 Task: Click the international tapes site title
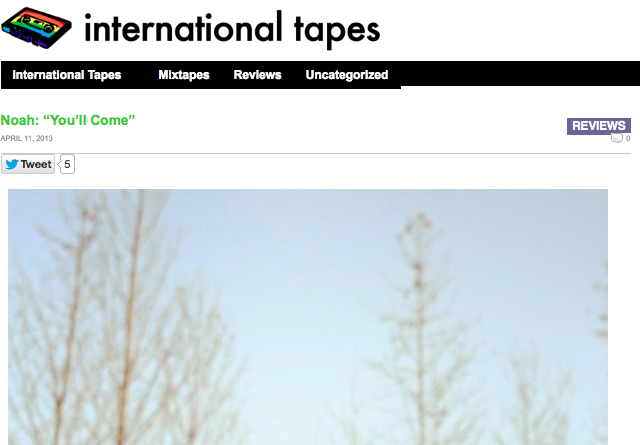[x=232, y=29]
